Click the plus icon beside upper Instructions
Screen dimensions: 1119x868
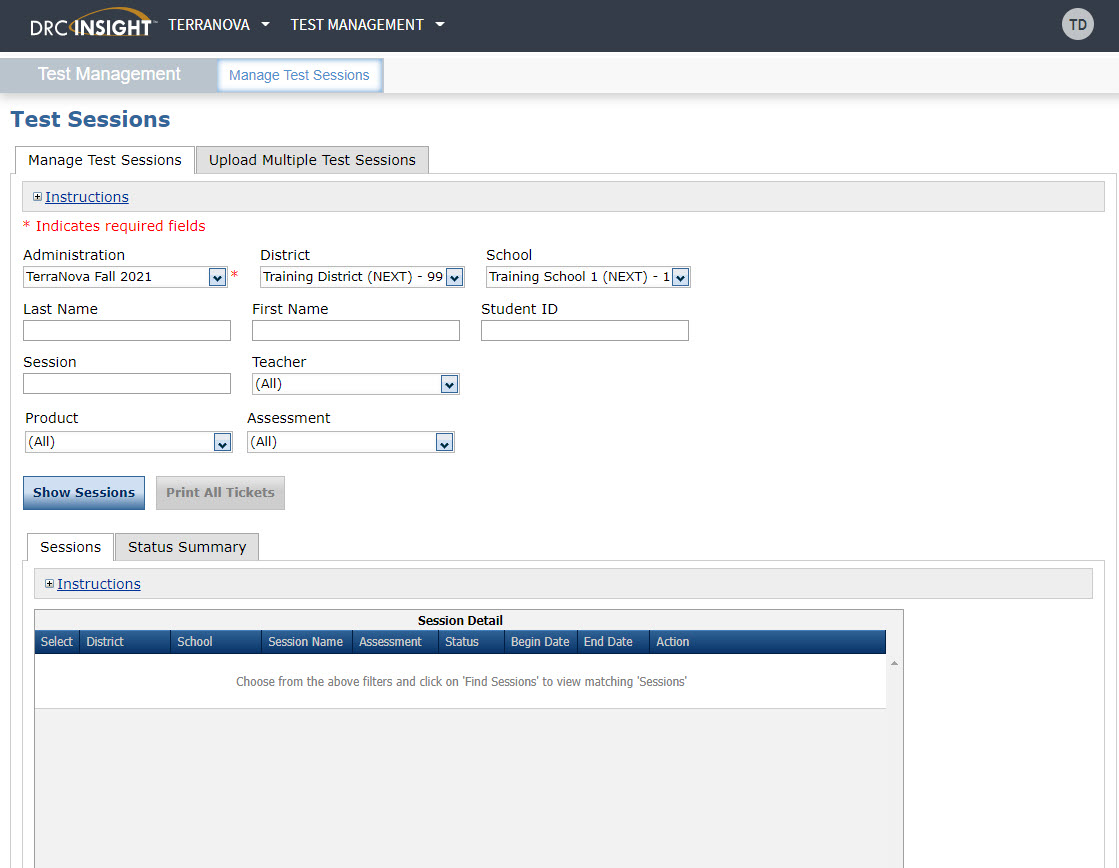(x=37, y=196)
